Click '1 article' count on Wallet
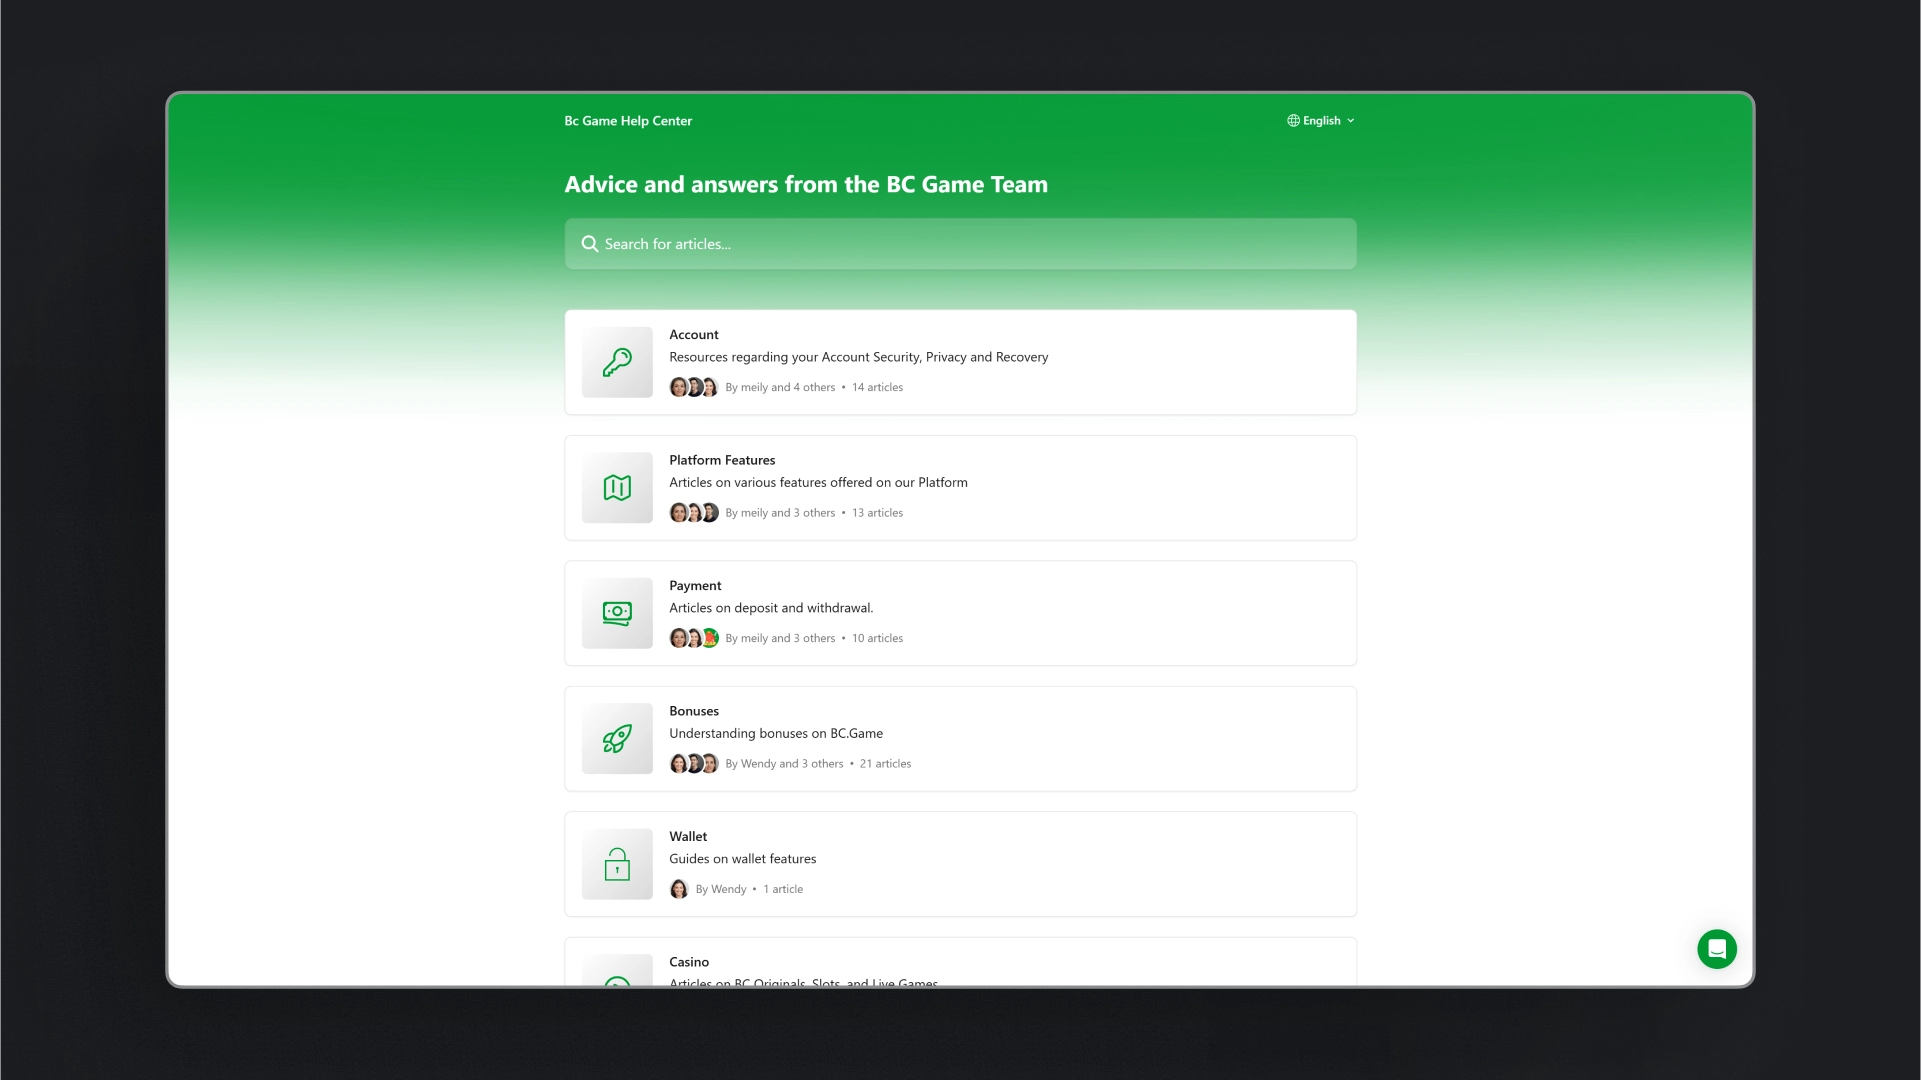This screenshot has width=1921, height=1080. point(783,890)
